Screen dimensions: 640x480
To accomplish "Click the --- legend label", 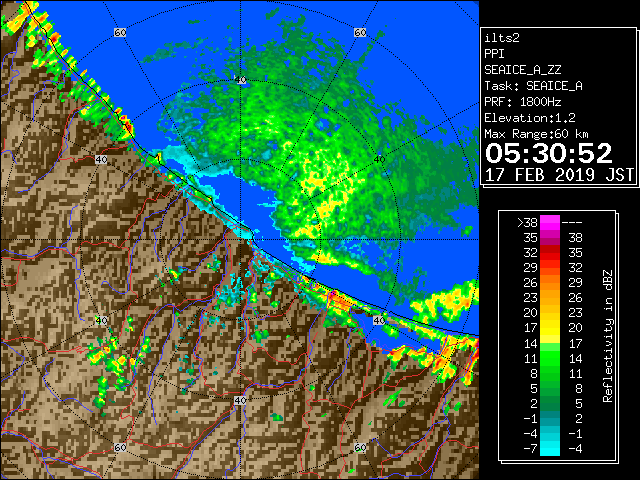I will [572, 223].
